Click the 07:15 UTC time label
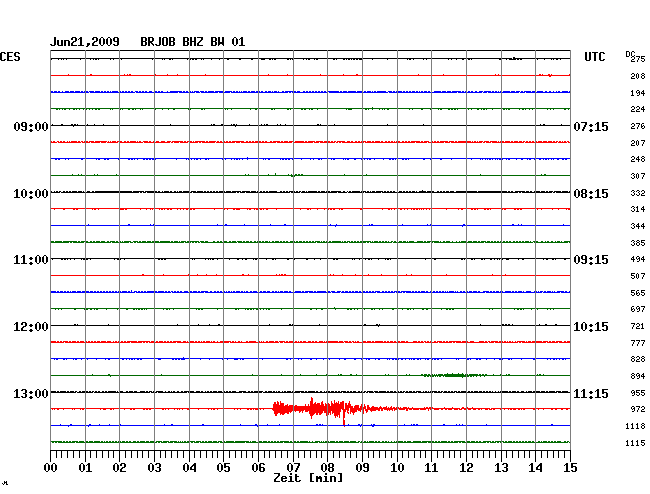The width and height of the screenshot is (650, 494). click(591, 127)
